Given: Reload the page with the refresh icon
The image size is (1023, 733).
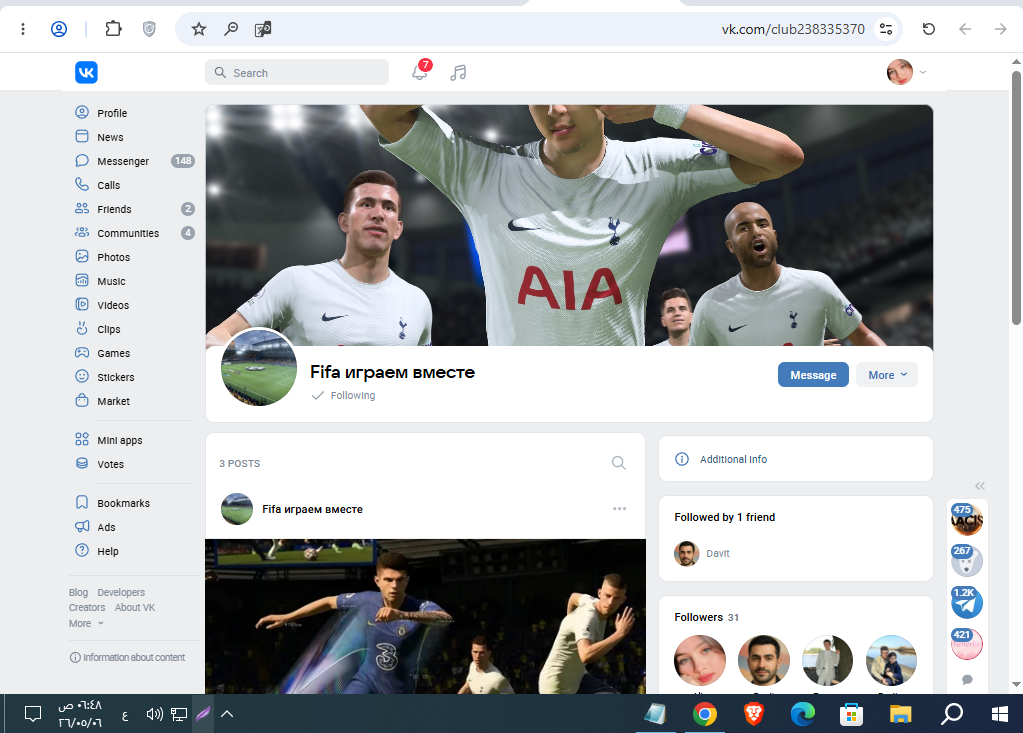Looking at the screenshot, I should [928, 29].
